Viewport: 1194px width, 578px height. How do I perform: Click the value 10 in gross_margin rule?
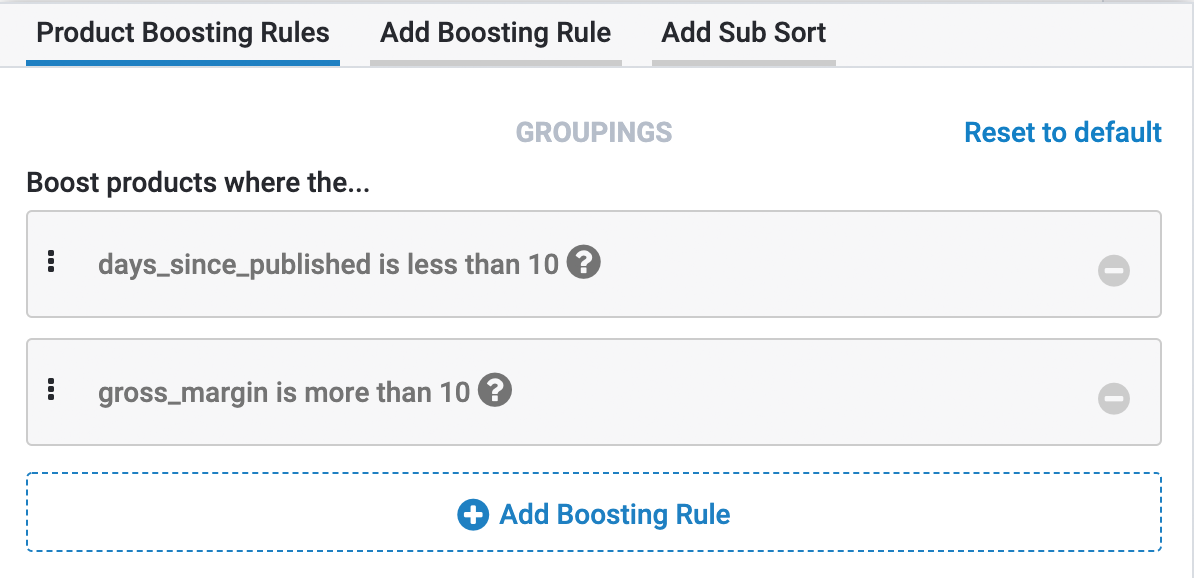click(454, 392)
